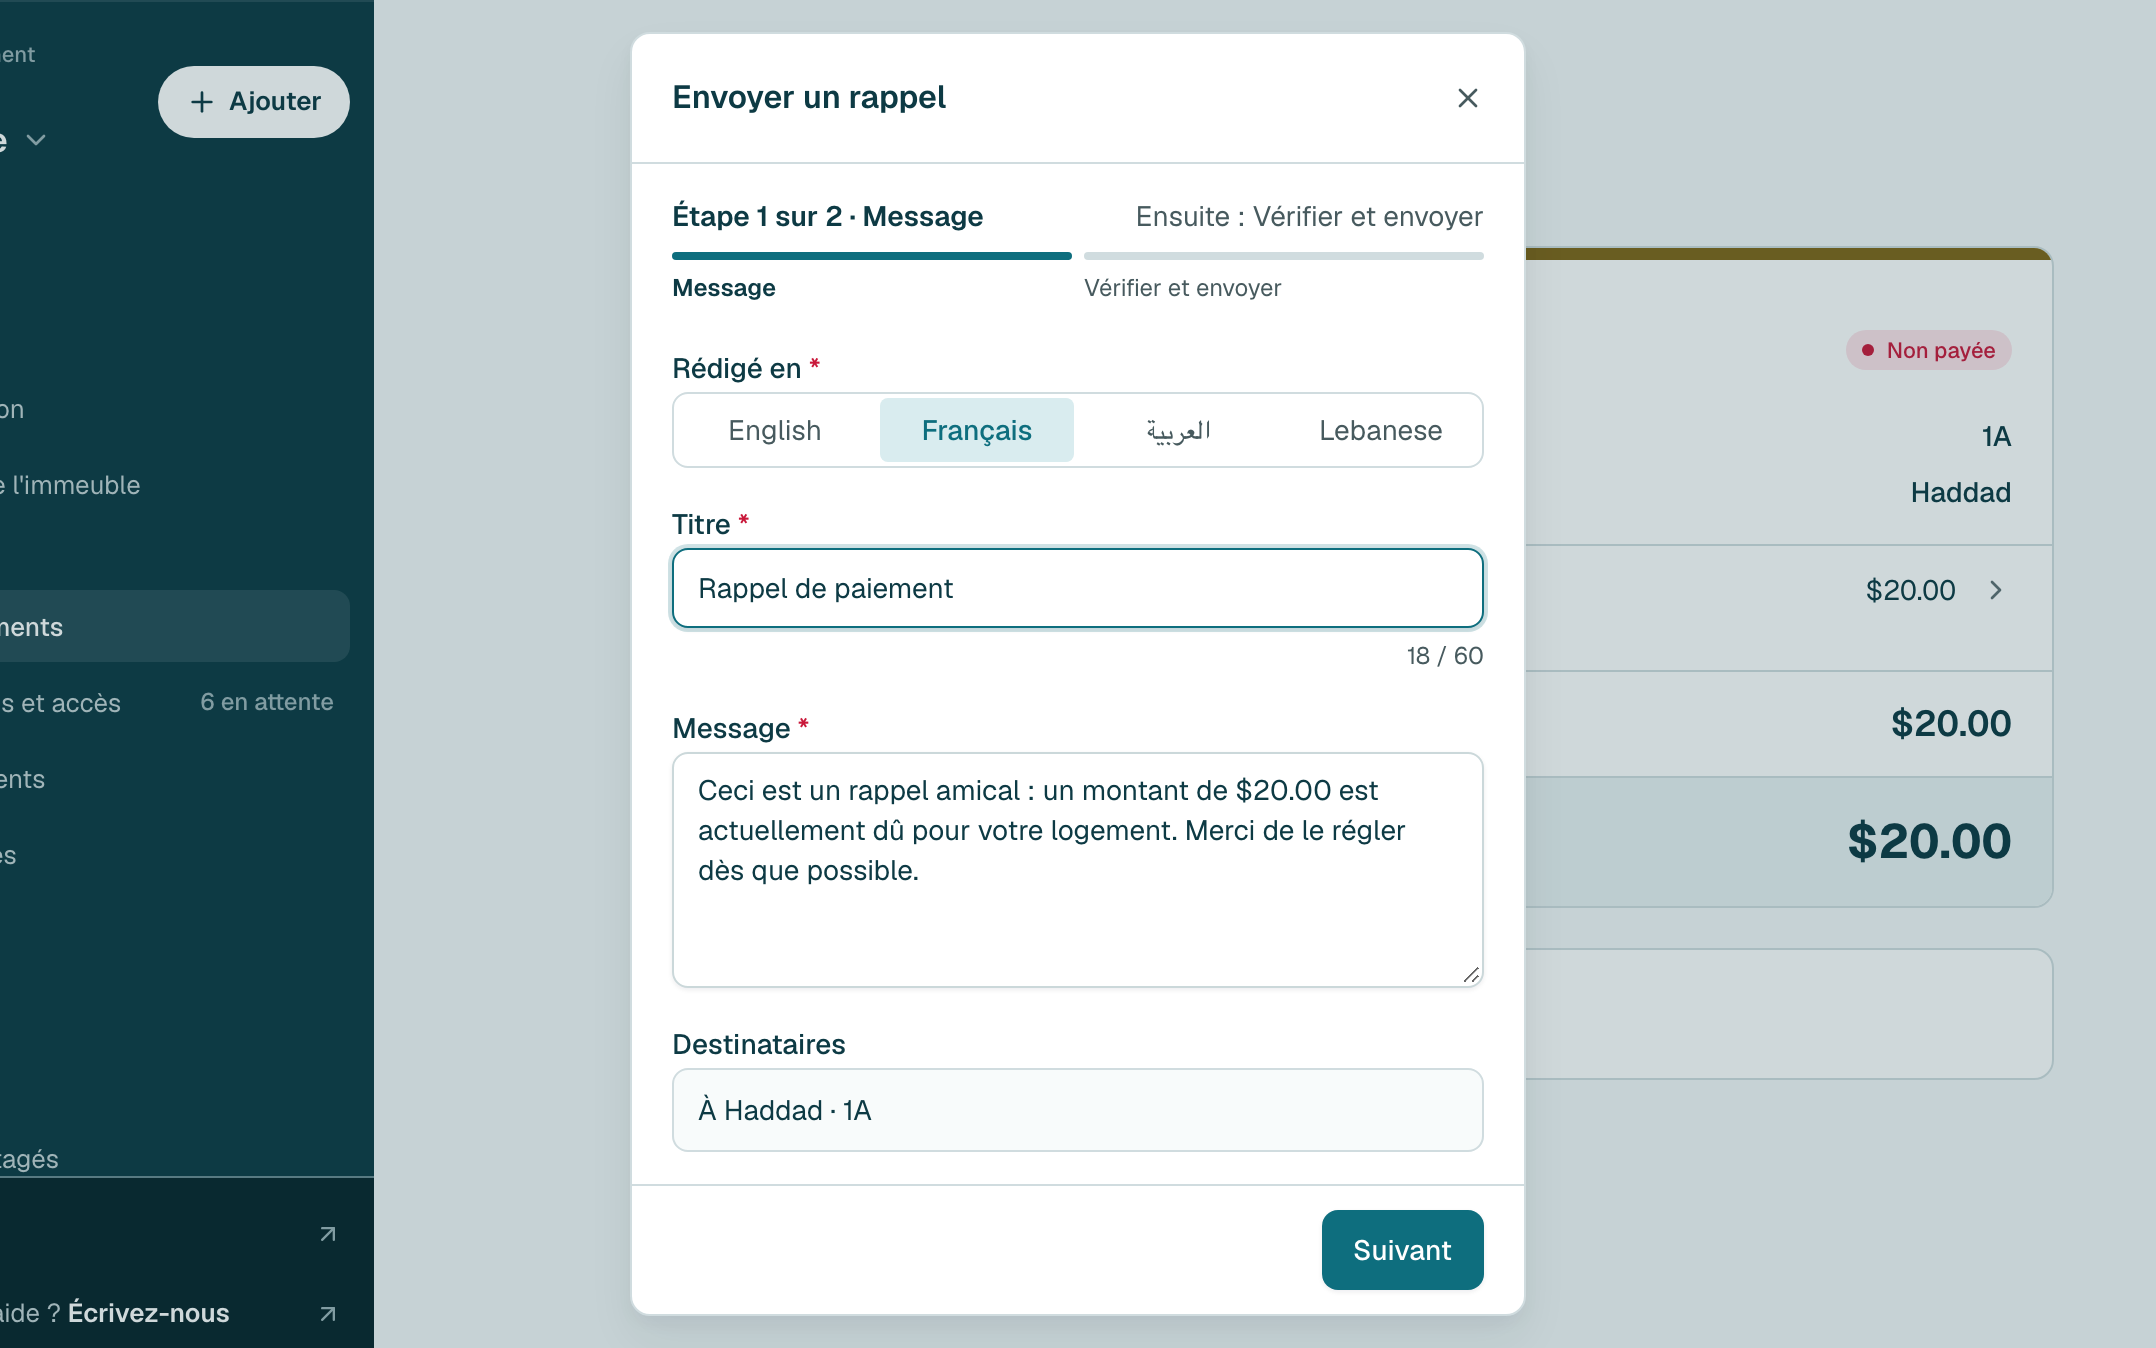2156x1348 pixels.
Task: Click the '18 / 60' character counter
Action: pos(1445,656)
